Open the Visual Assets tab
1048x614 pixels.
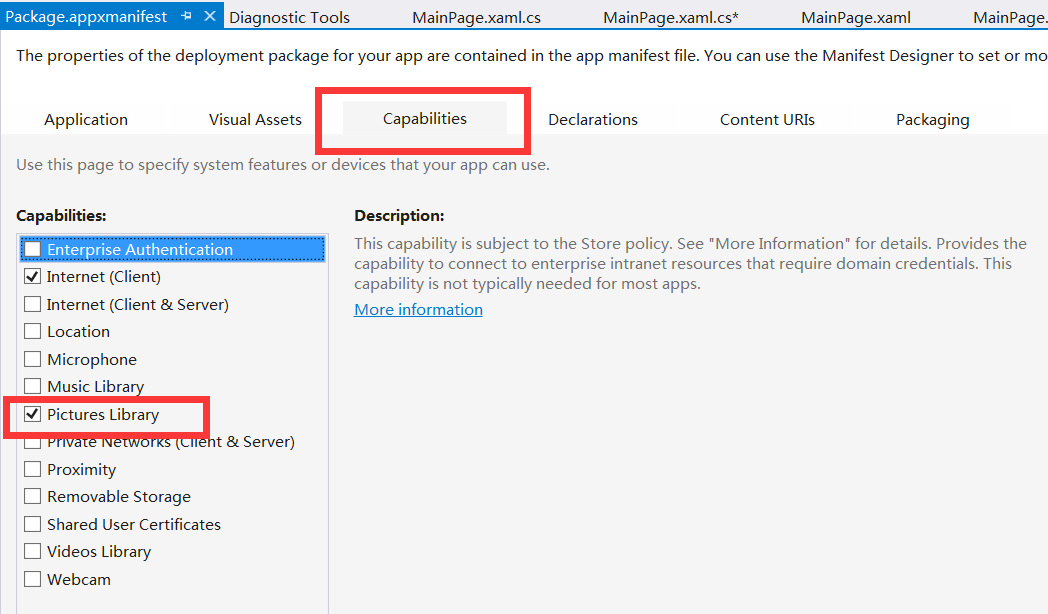coord(255,120)
